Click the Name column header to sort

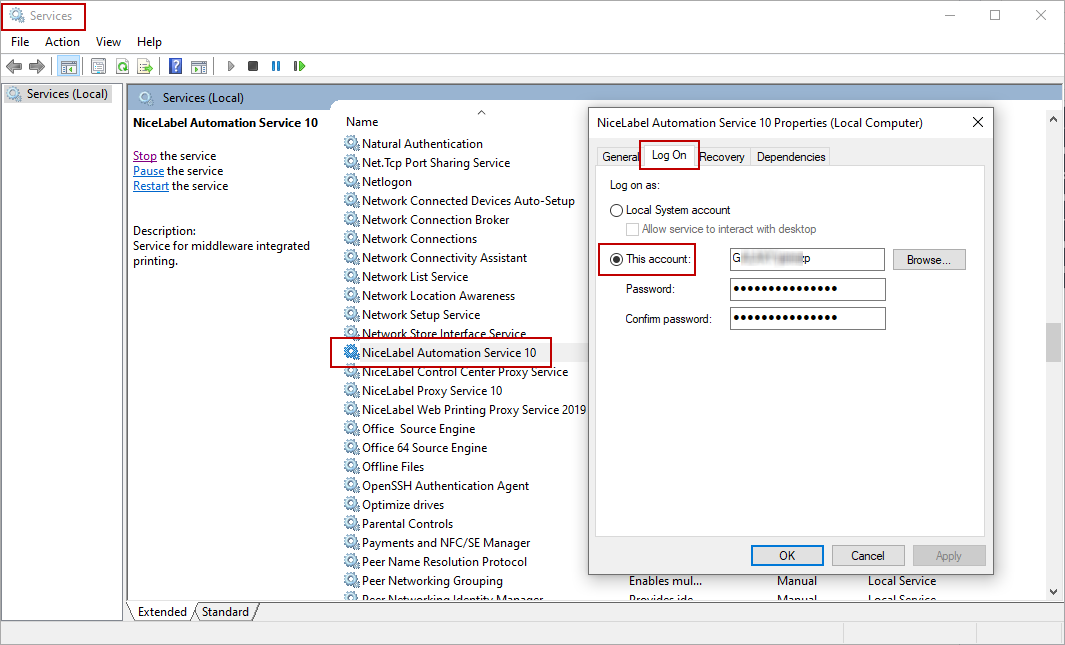tap(362, 122)
